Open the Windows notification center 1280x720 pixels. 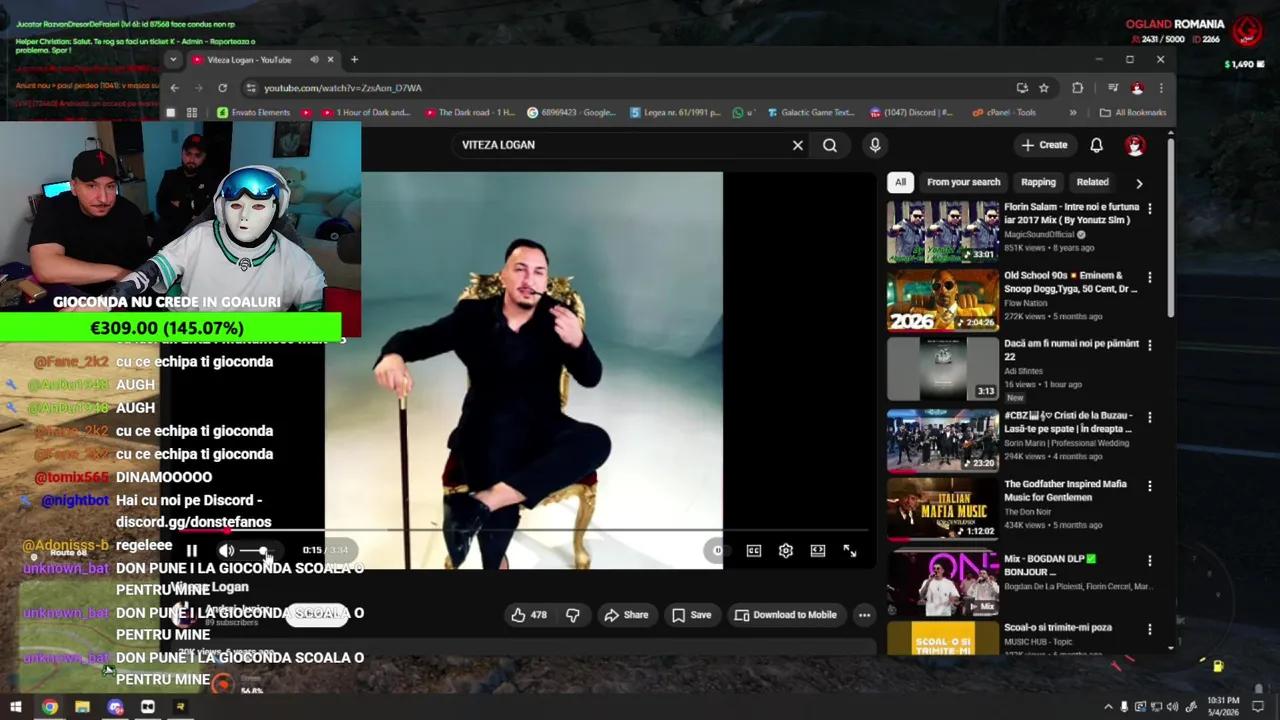click(1259, 706)
